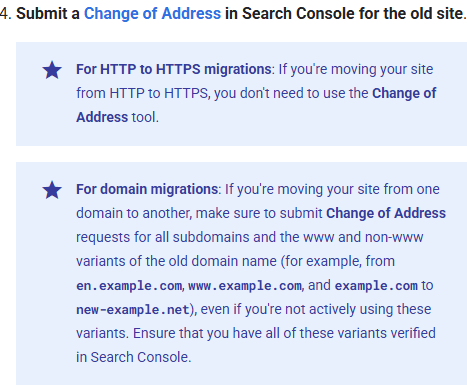Click the code text "www.example.com"
The height and width of the screenshot is (385, 467).
245,286
